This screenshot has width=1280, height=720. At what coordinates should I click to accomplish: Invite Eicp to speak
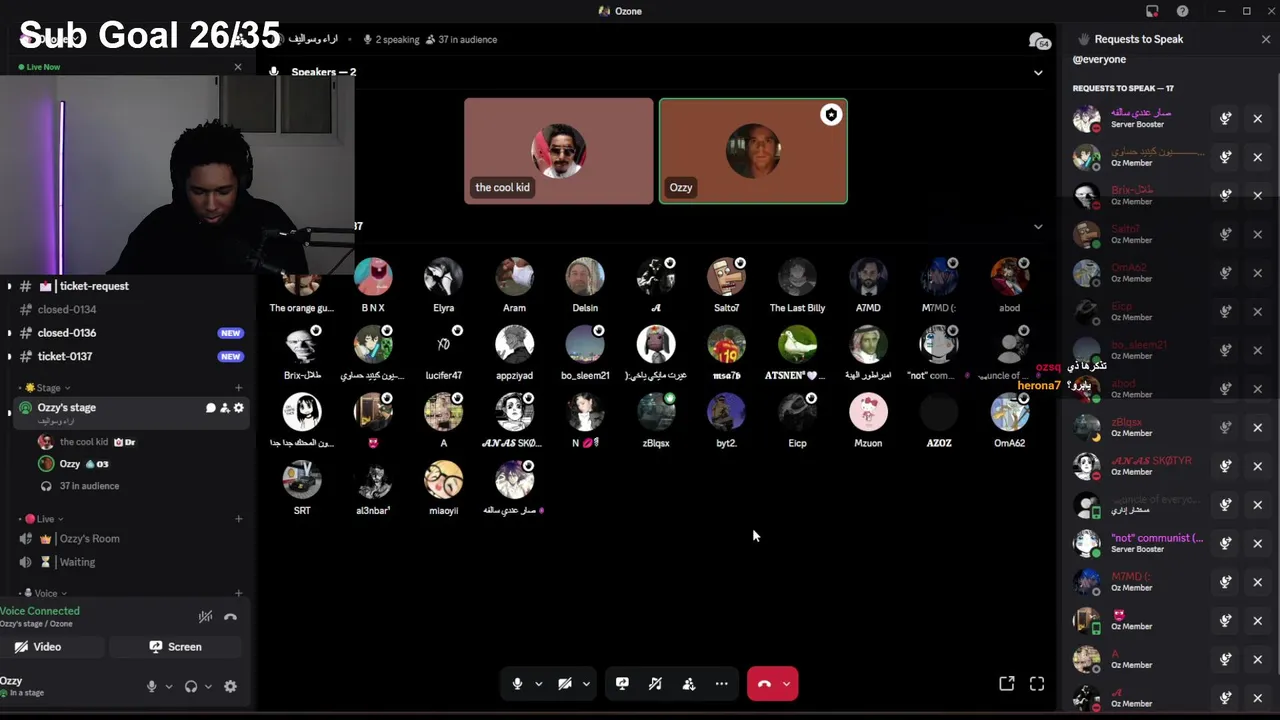point(1225,311)
